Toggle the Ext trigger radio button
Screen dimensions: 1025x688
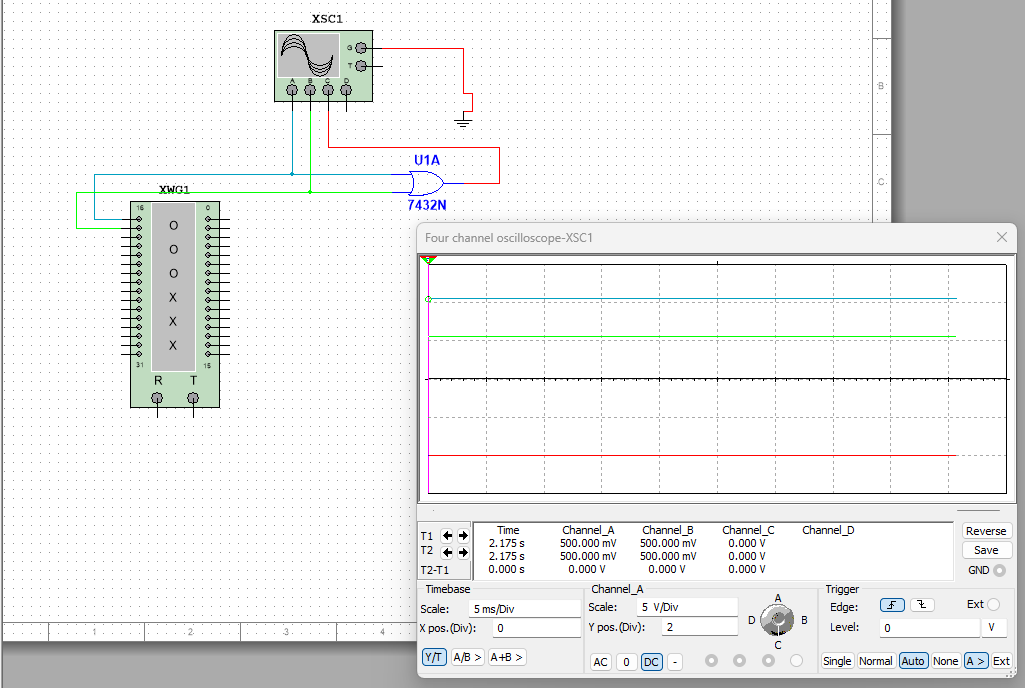coord(994,604)
